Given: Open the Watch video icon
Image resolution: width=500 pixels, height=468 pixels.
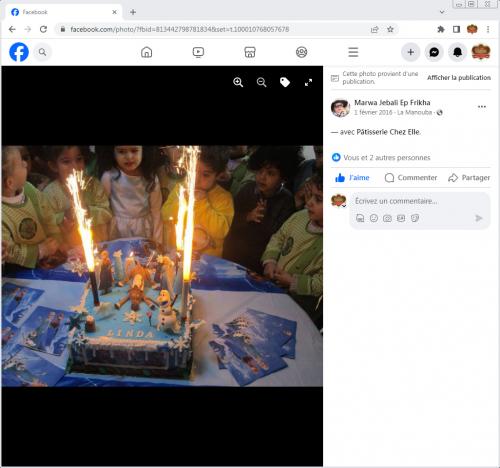Looking at the screenshot, I should click(198, 52).
